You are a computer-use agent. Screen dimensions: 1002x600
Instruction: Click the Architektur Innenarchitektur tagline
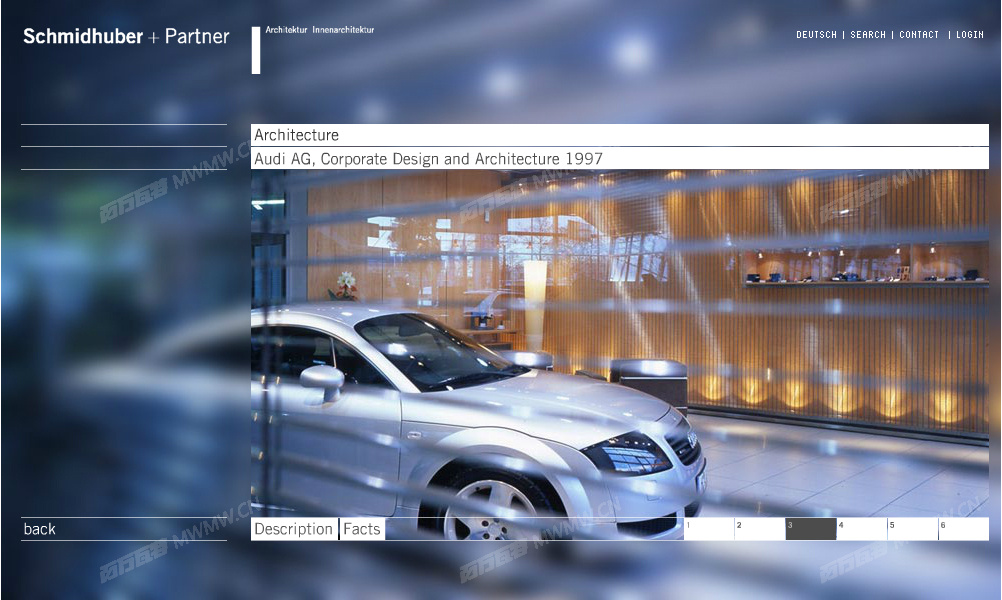(x=320, y=29)
